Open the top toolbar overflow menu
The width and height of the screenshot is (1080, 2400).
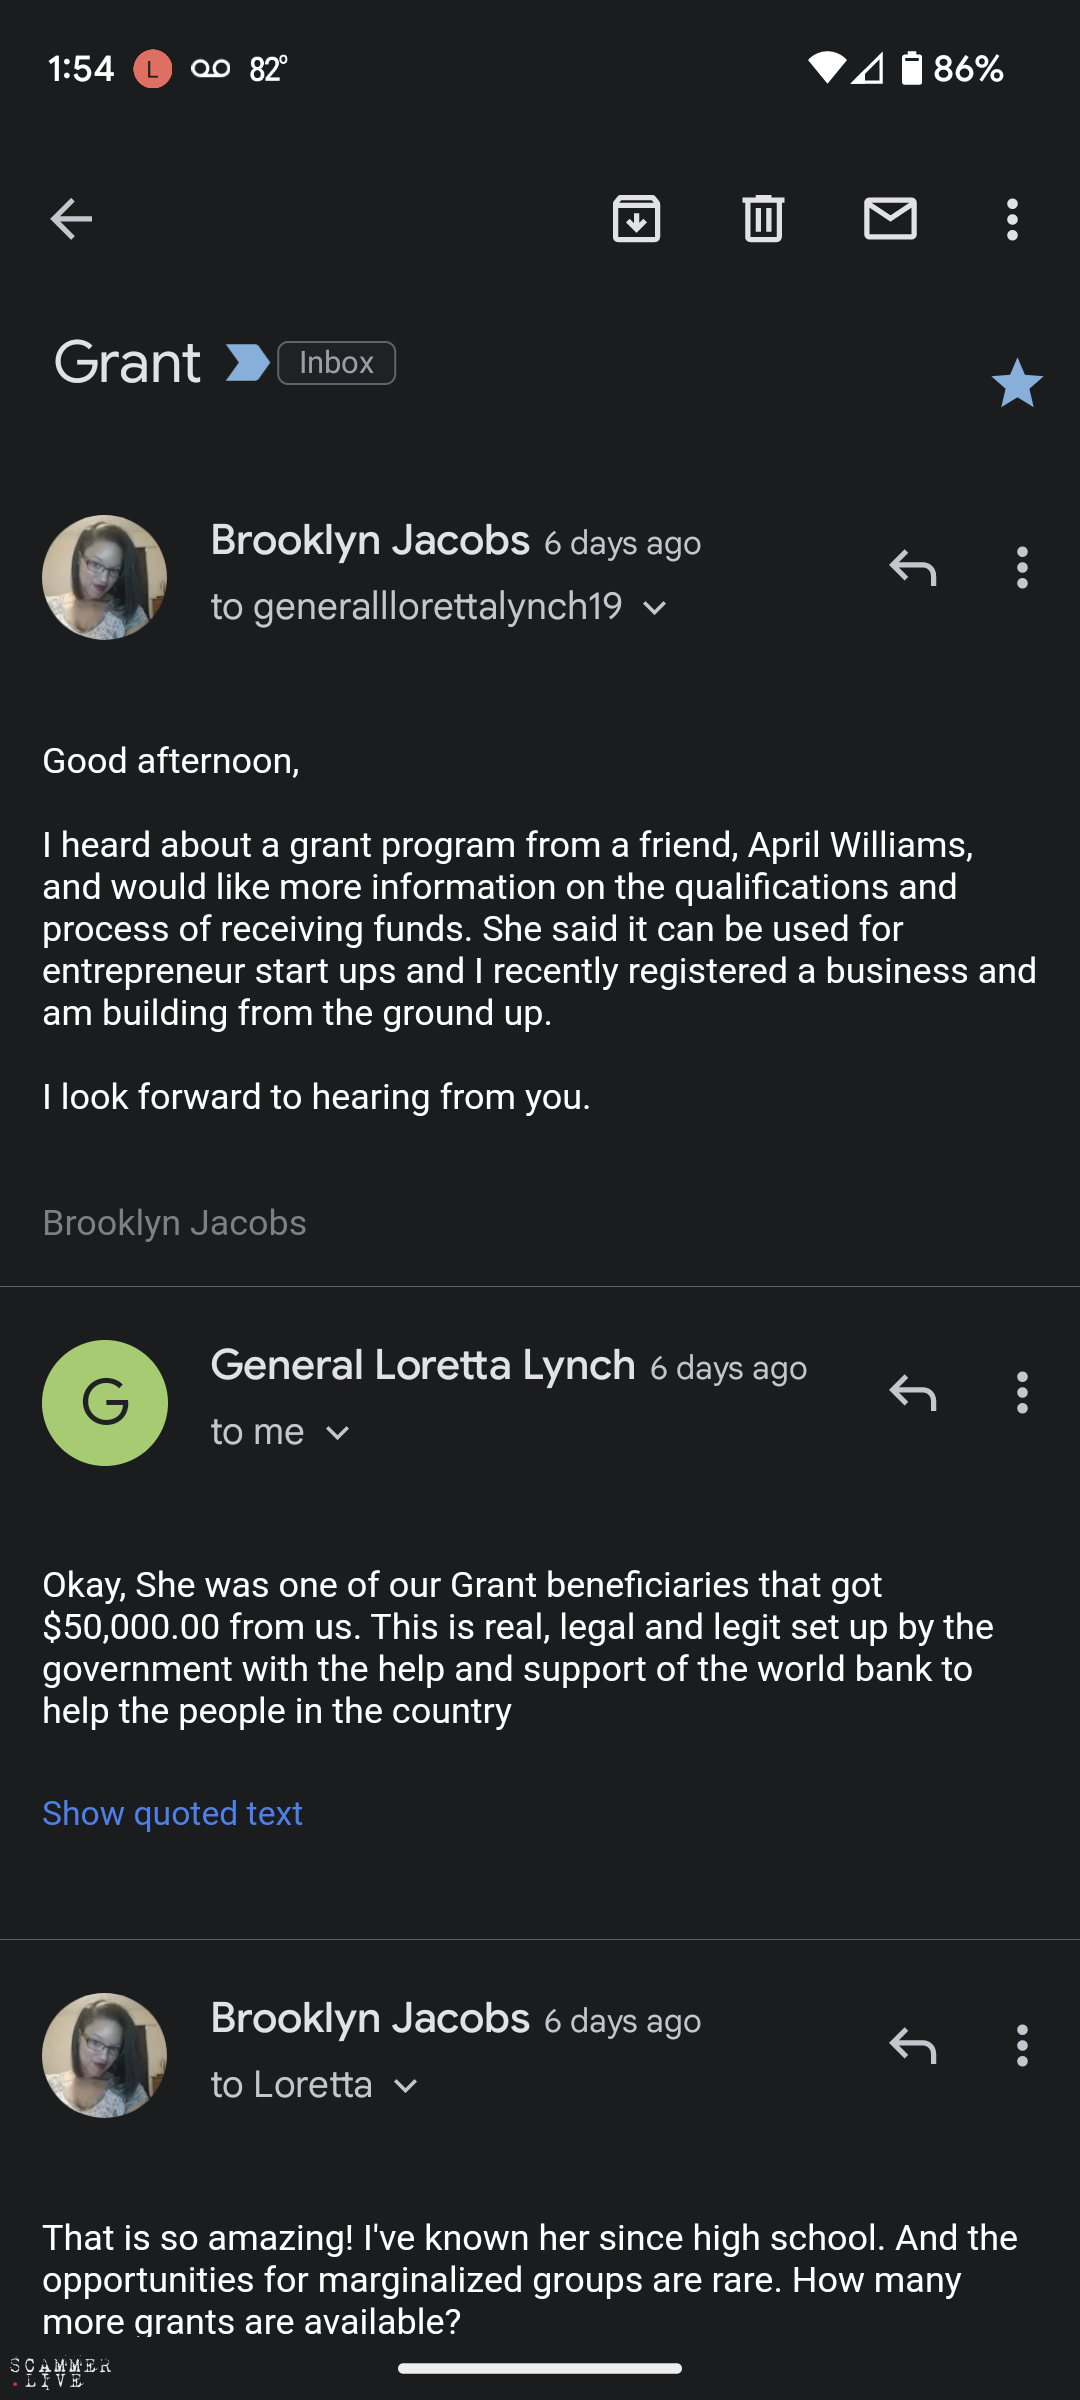click(1012, 219)
